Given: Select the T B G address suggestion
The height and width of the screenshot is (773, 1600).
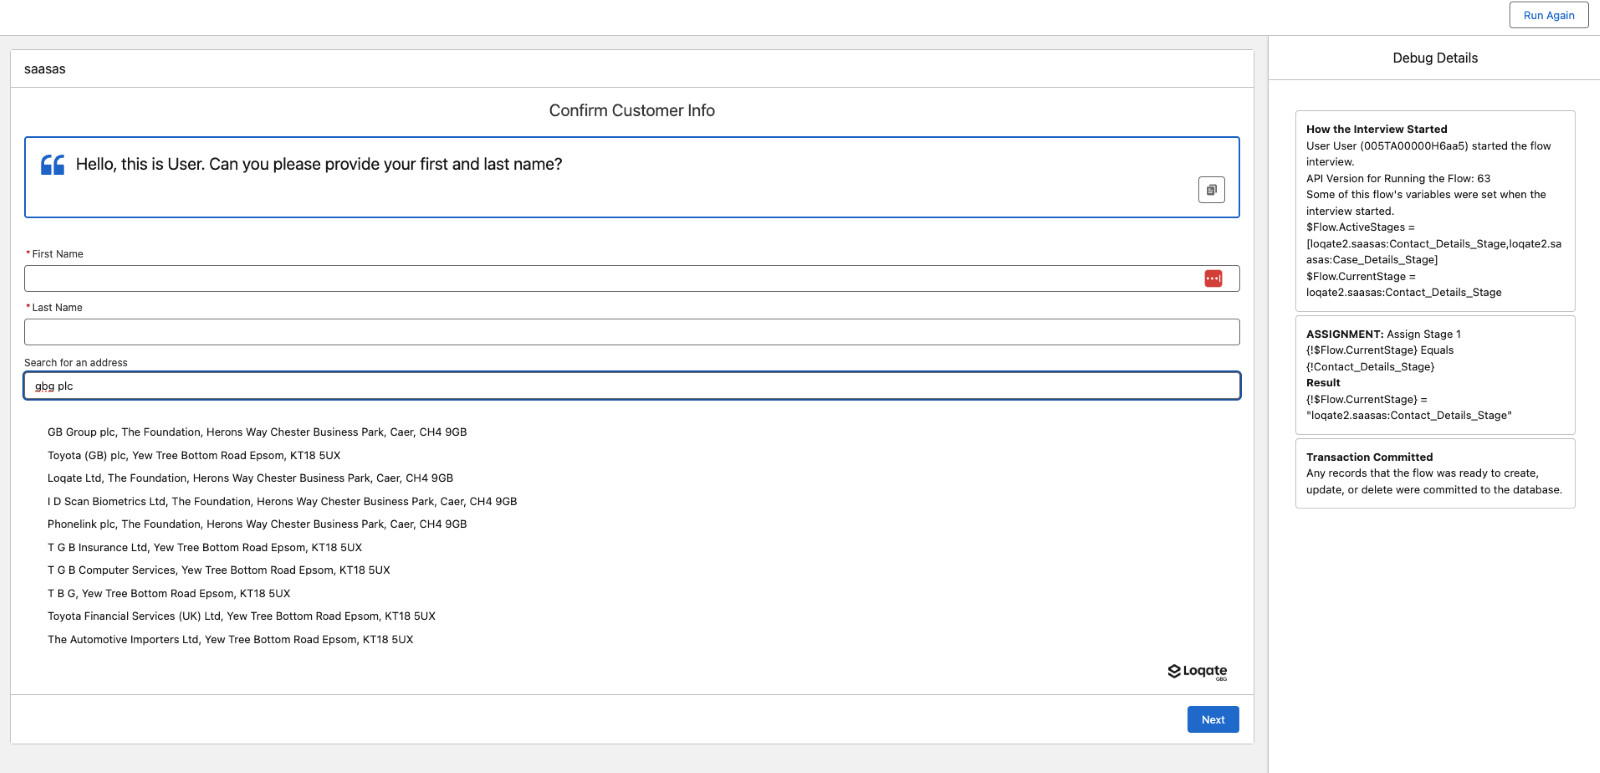Looking at the screenshot, I should tap(169, 593).
